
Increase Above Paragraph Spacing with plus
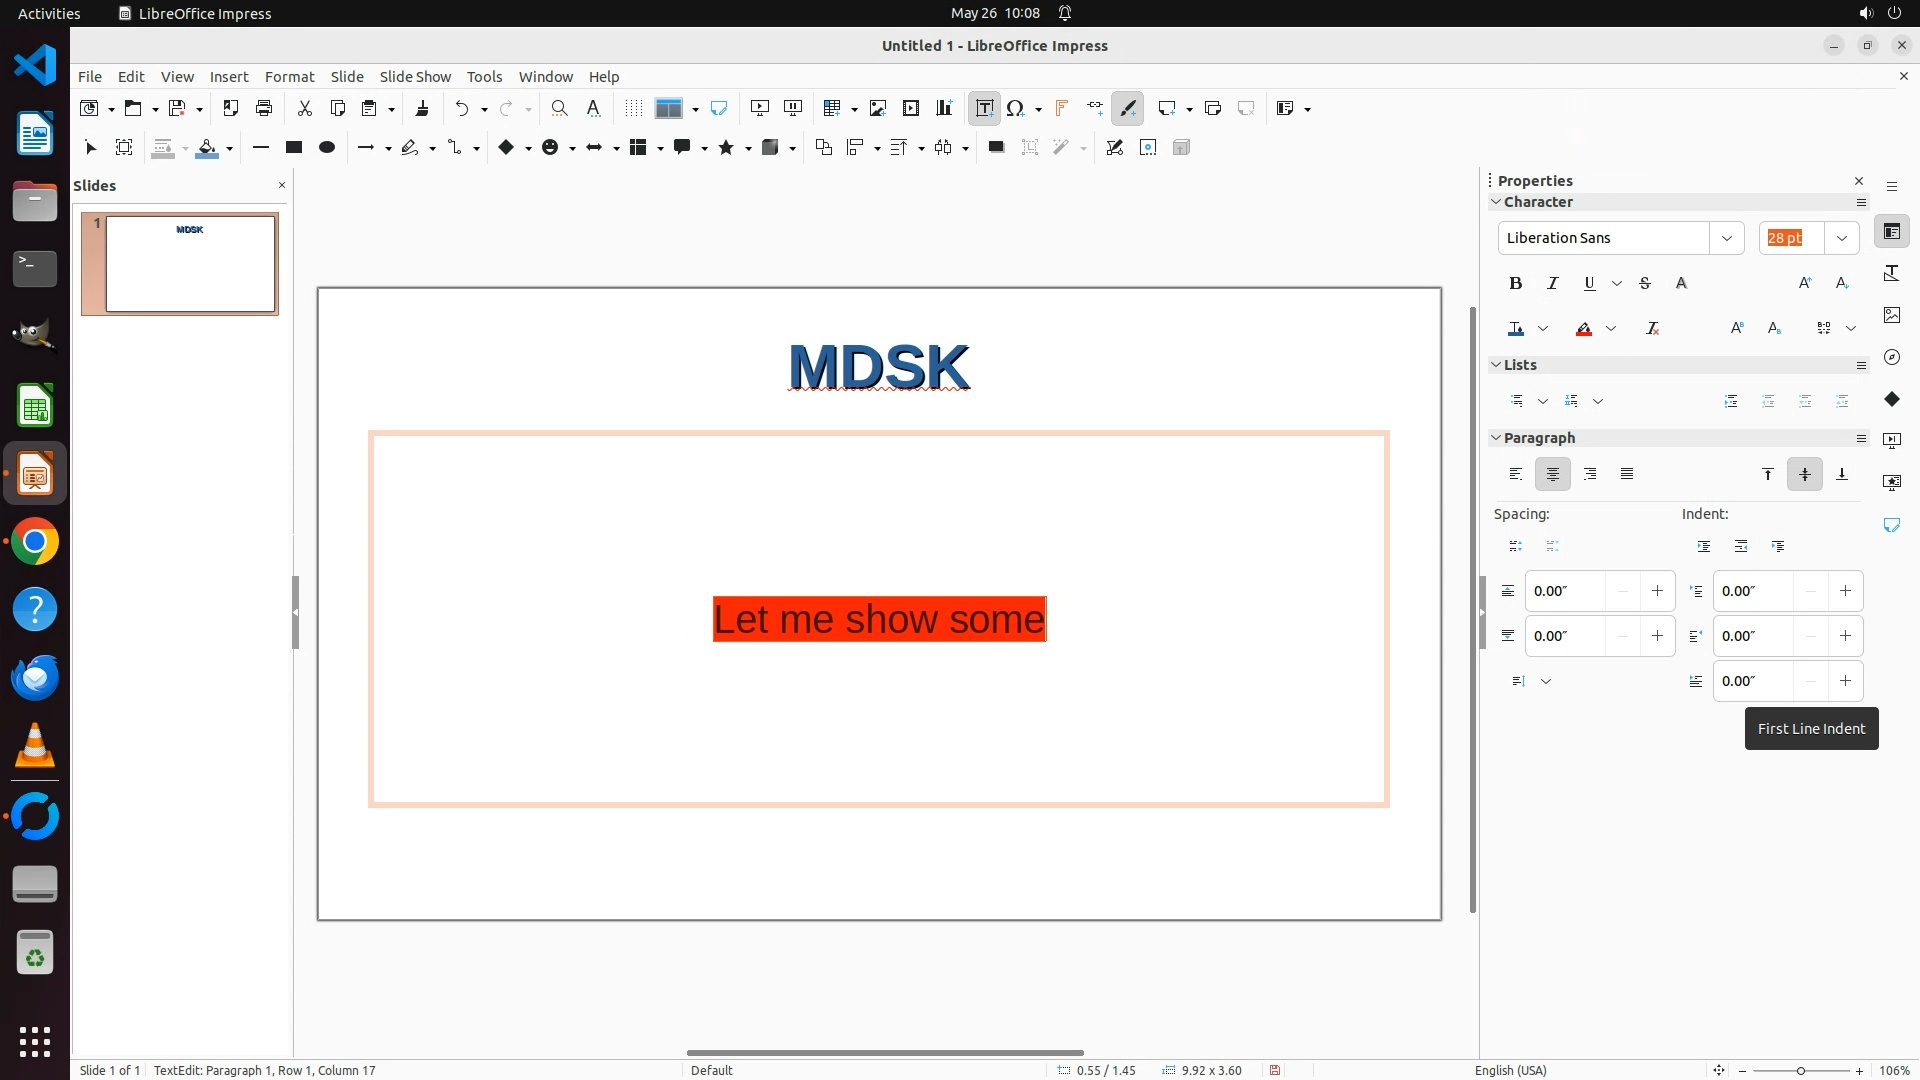[1657, 592]
